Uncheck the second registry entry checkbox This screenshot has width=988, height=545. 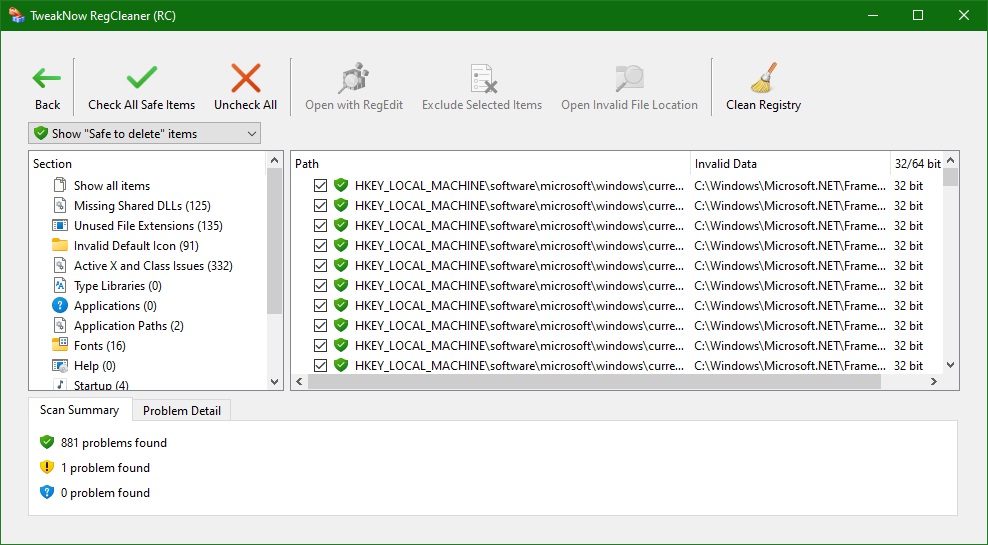coord(320,205)
